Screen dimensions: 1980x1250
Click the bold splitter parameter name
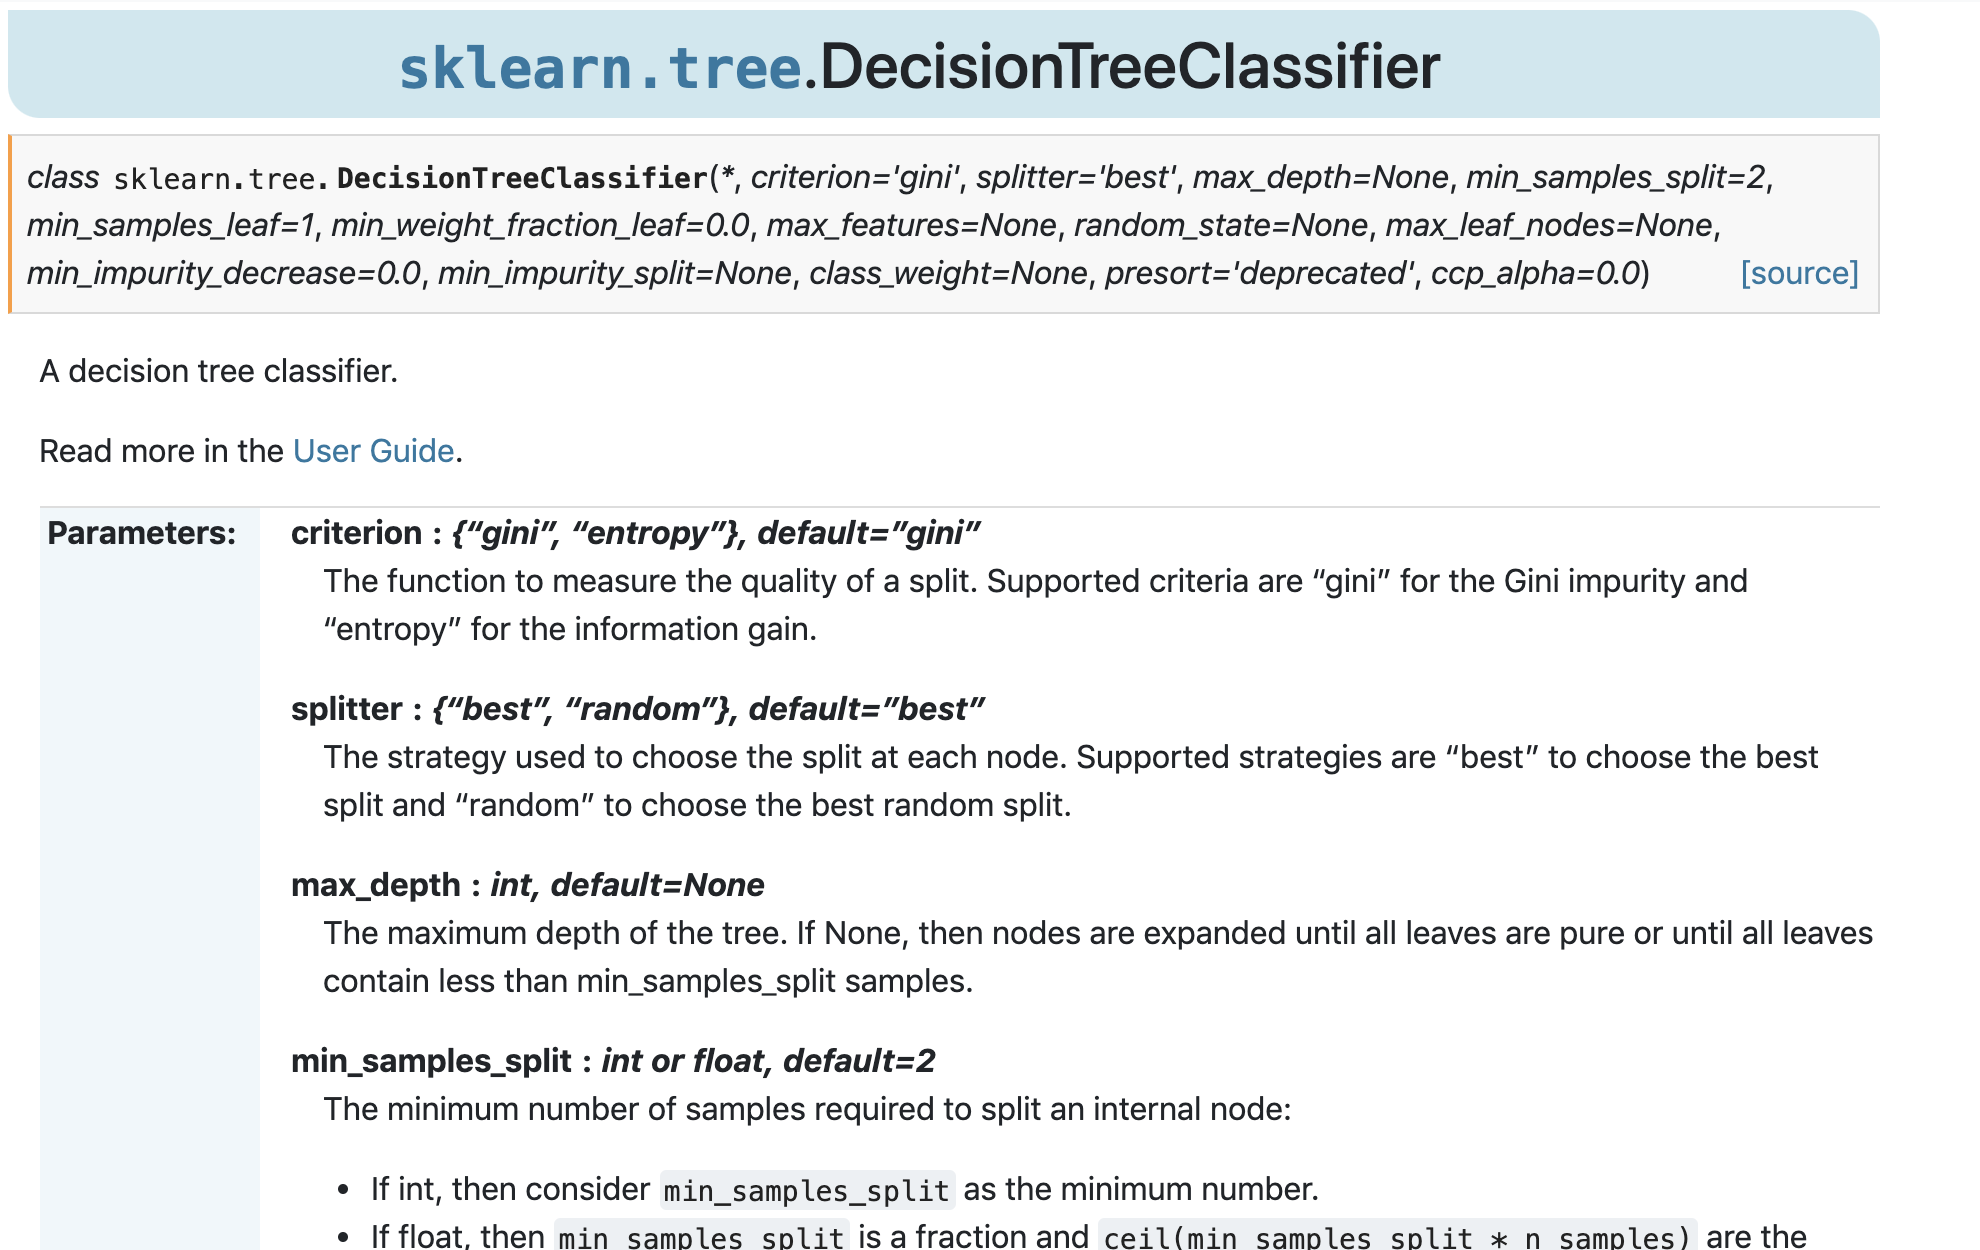[346, 709]
